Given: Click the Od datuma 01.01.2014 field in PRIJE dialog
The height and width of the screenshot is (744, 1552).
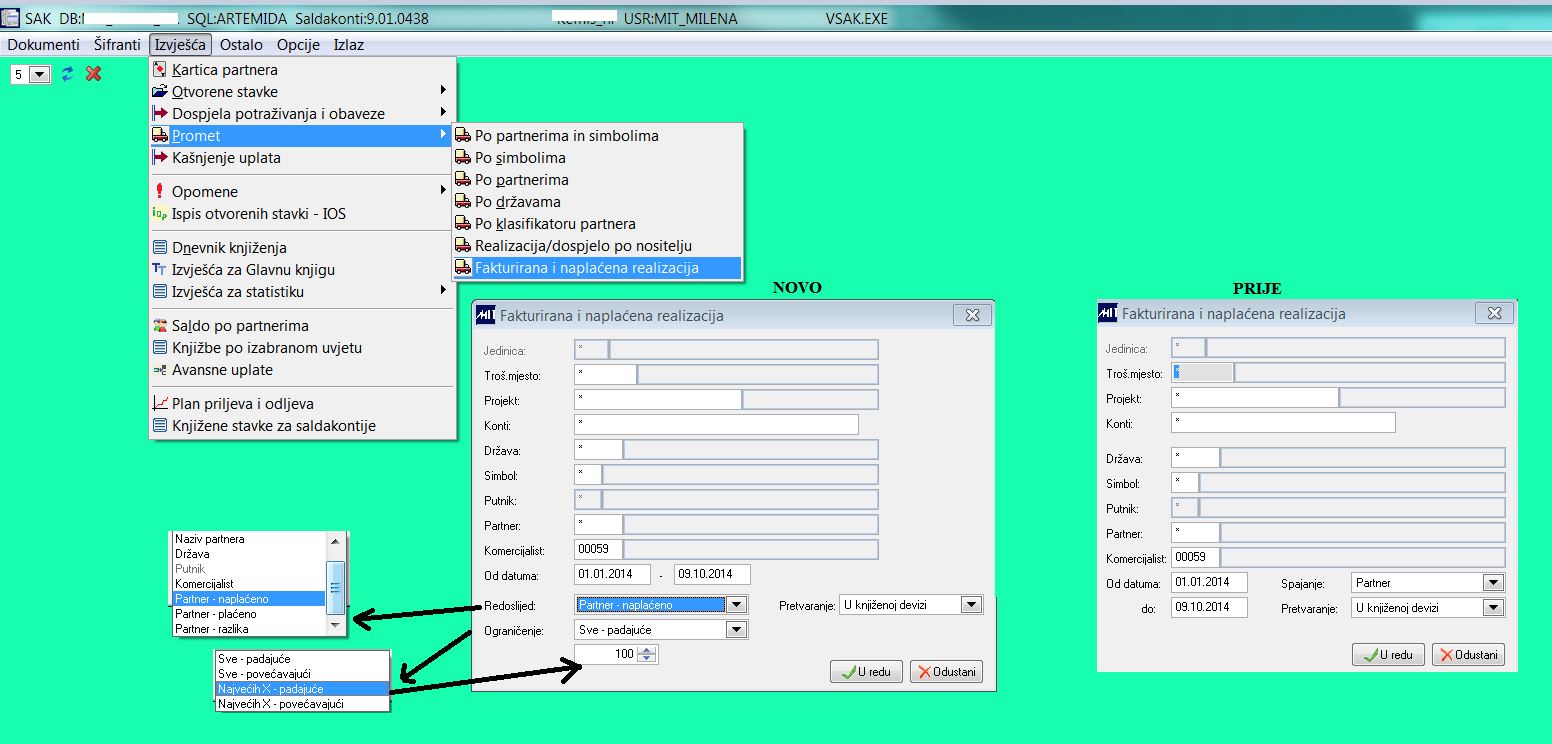Looking at the screenshot, I should click(x=1209, y=583).
